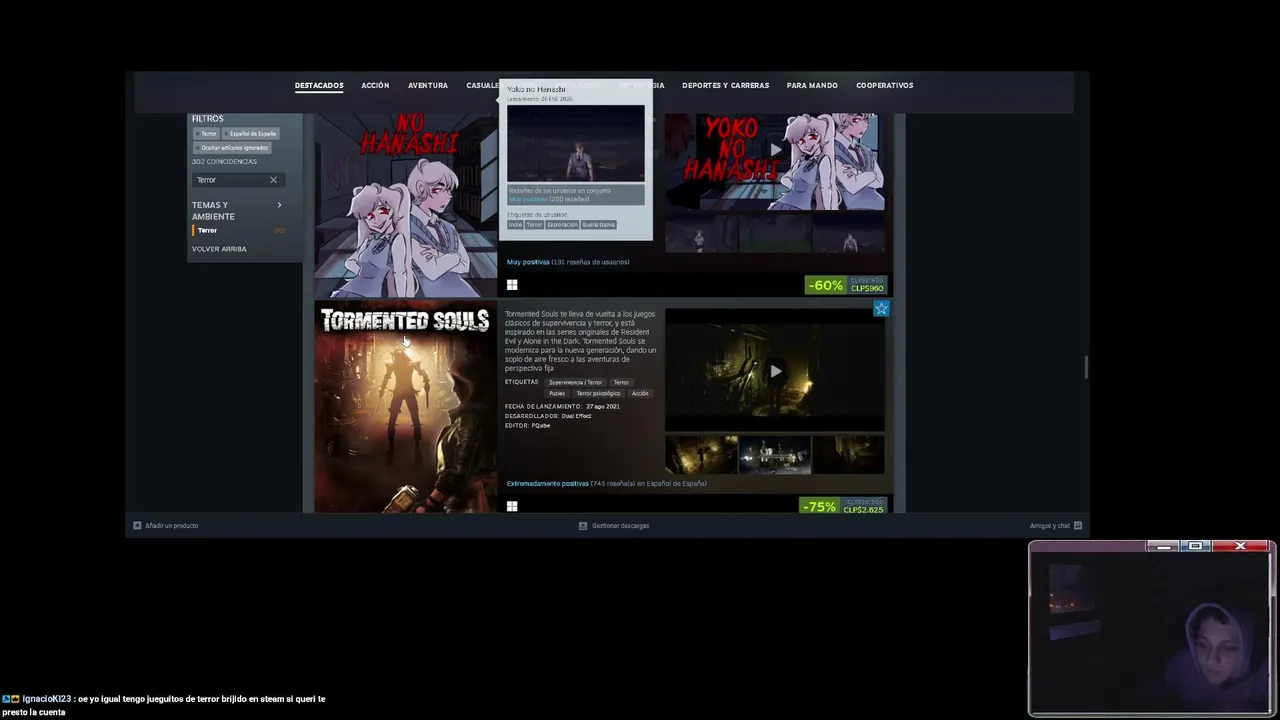Click the Terror tag in Tormented Souls etiquetas

pos(621,382)
